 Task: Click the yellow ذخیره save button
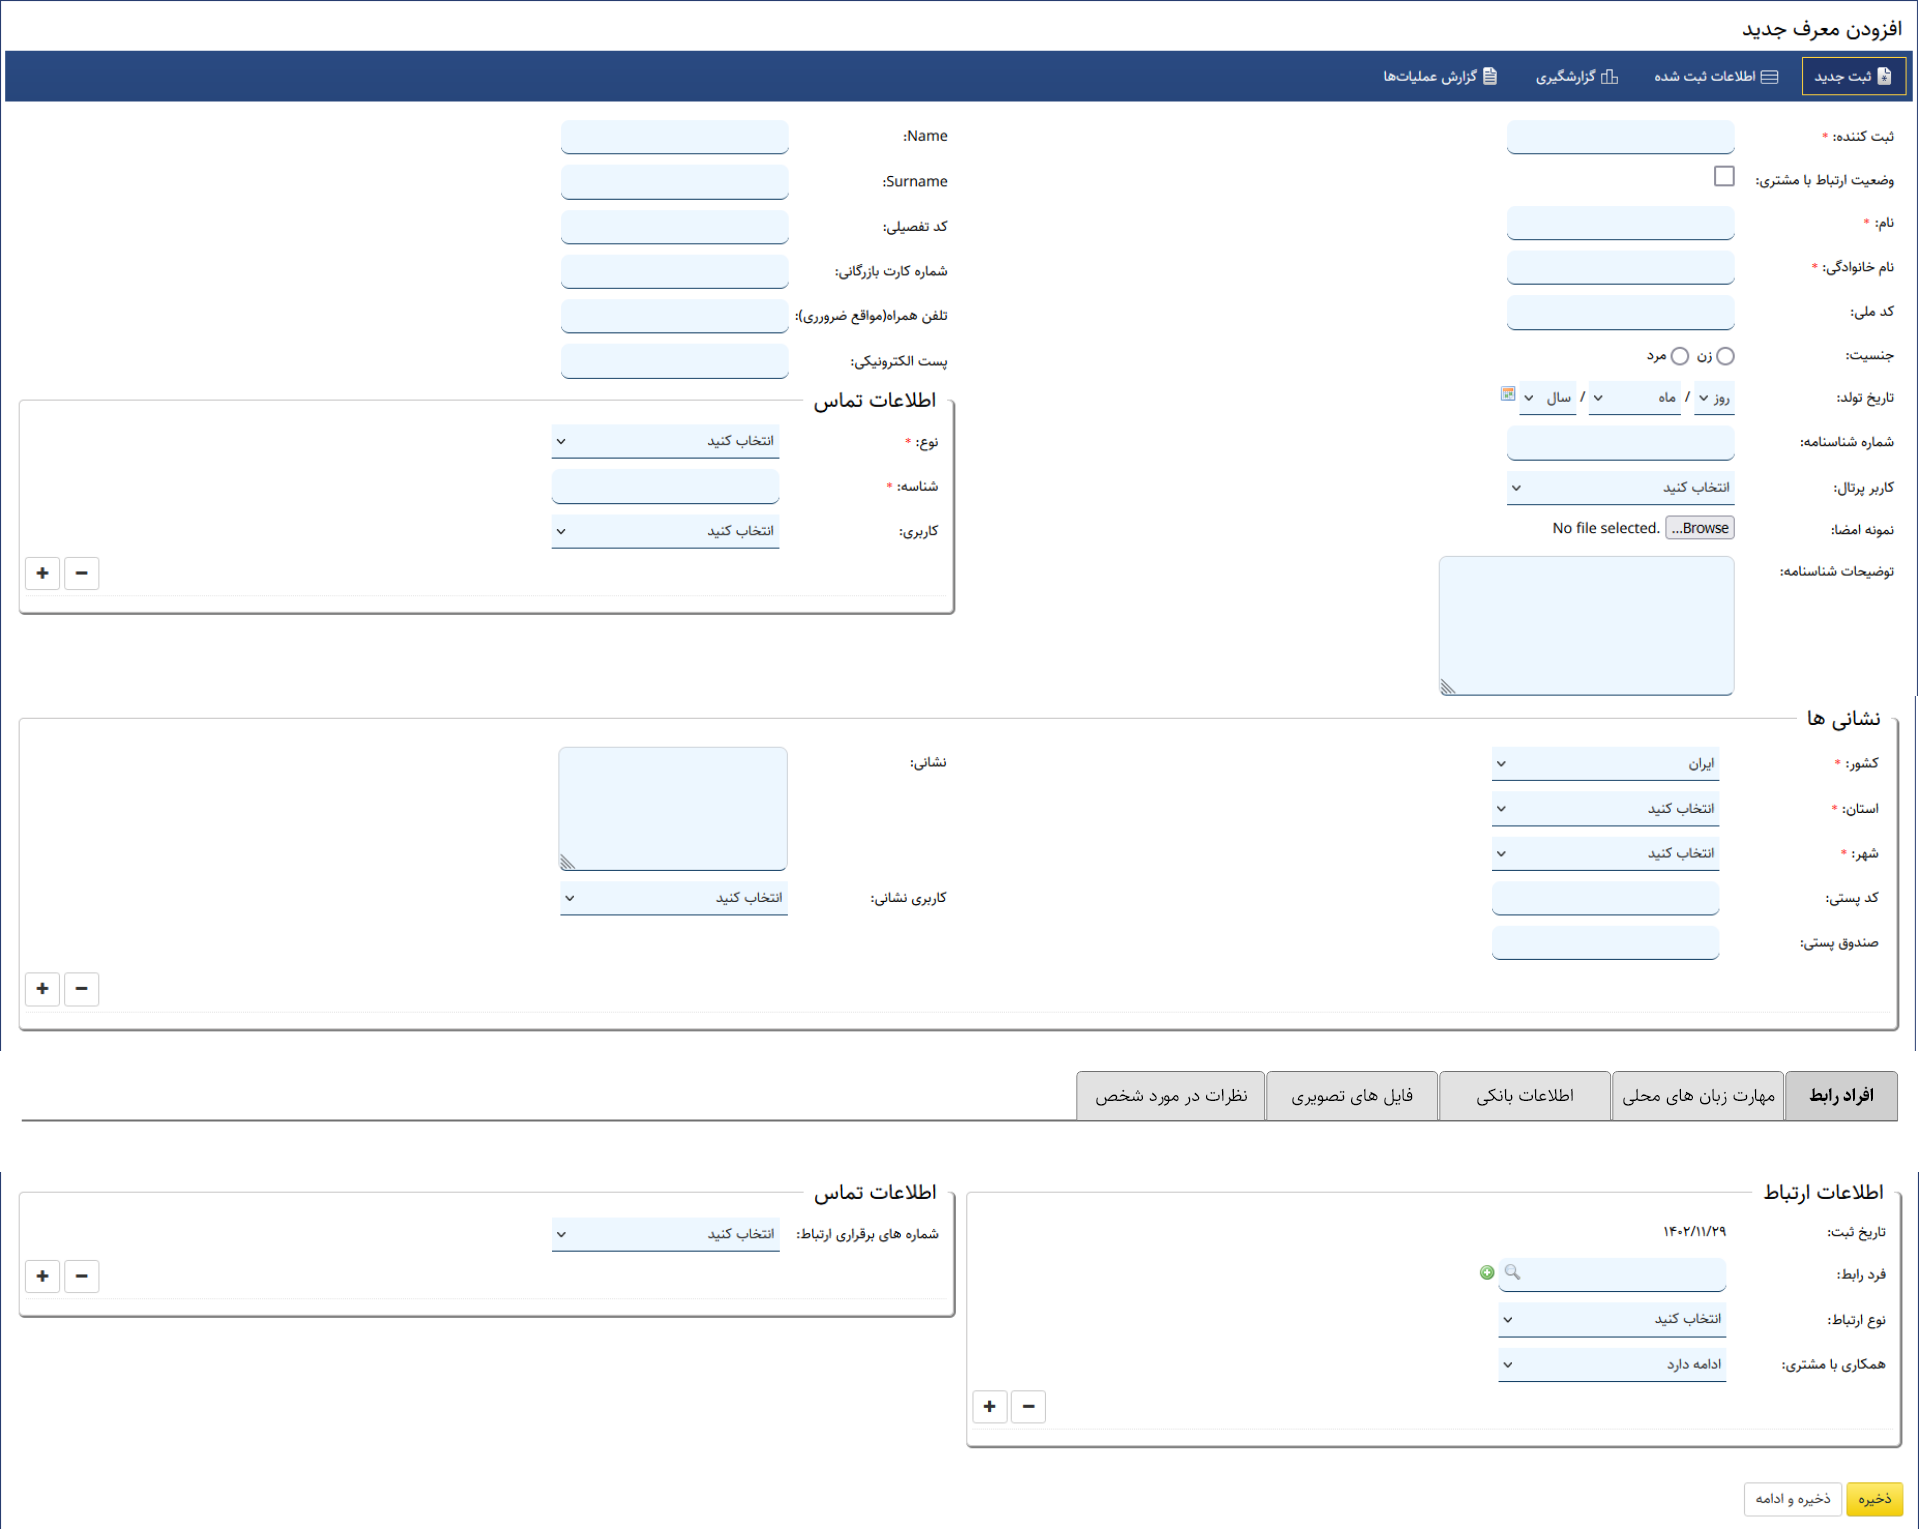pyautogui.click(x=1874, y=1498)
